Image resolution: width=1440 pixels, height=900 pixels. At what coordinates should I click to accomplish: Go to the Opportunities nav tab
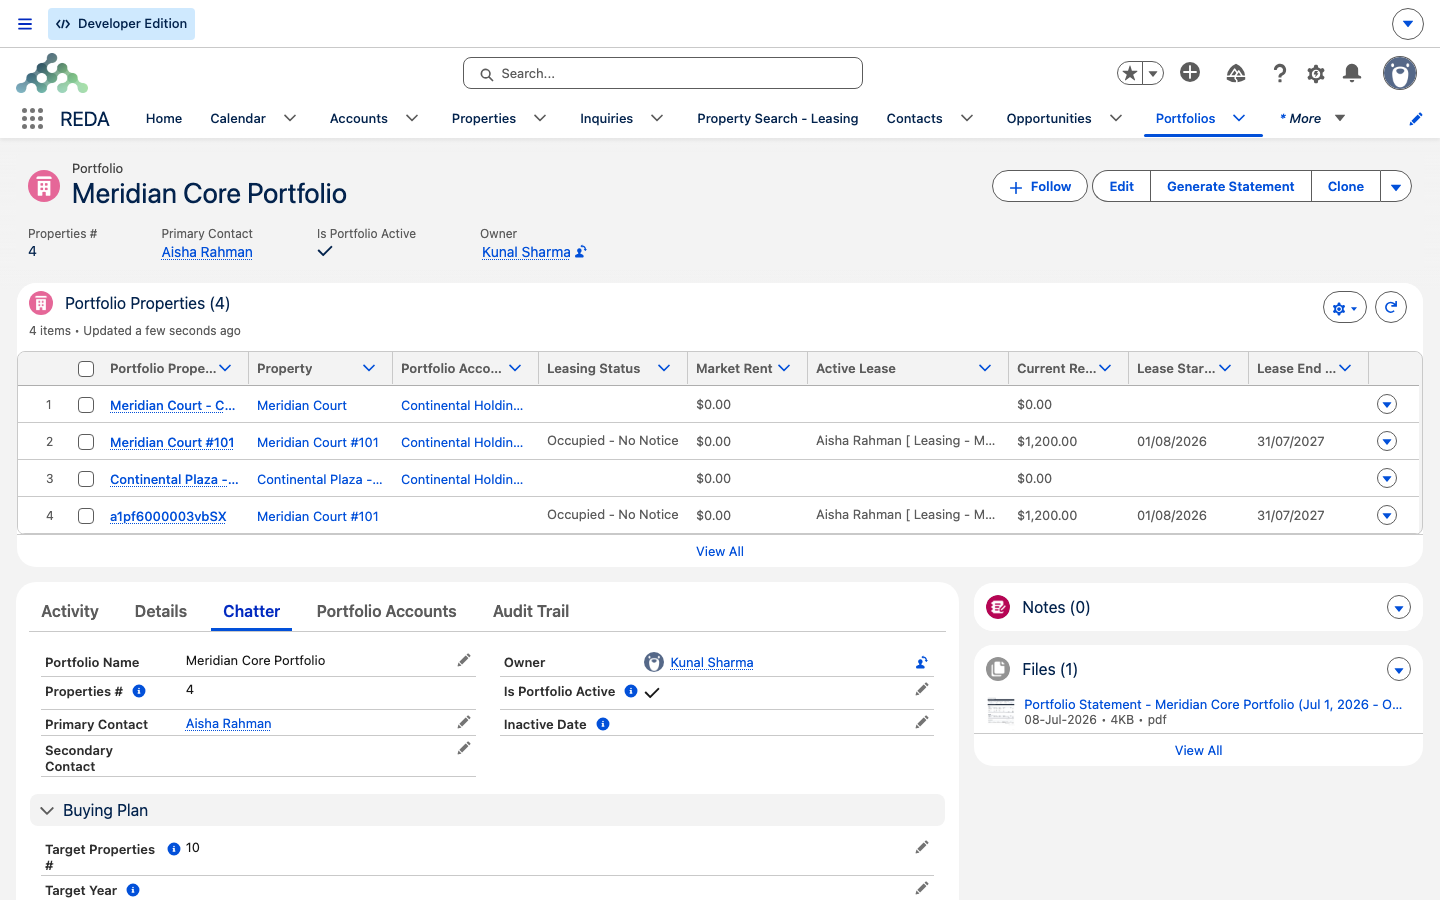tap(1049, 118)
